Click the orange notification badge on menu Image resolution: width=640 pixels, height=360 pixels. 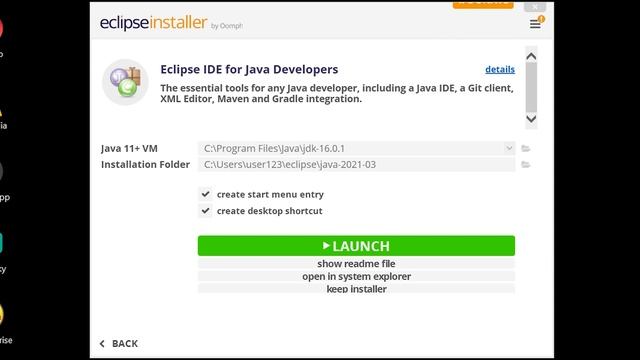541,19
